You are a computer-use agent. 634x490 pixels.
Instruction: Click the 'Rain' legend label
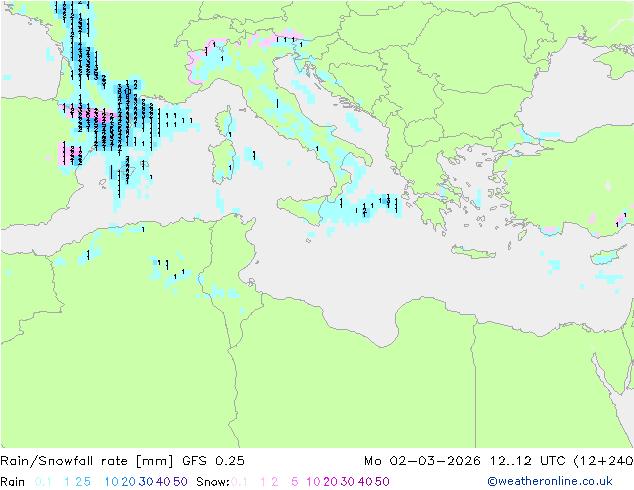13,482
